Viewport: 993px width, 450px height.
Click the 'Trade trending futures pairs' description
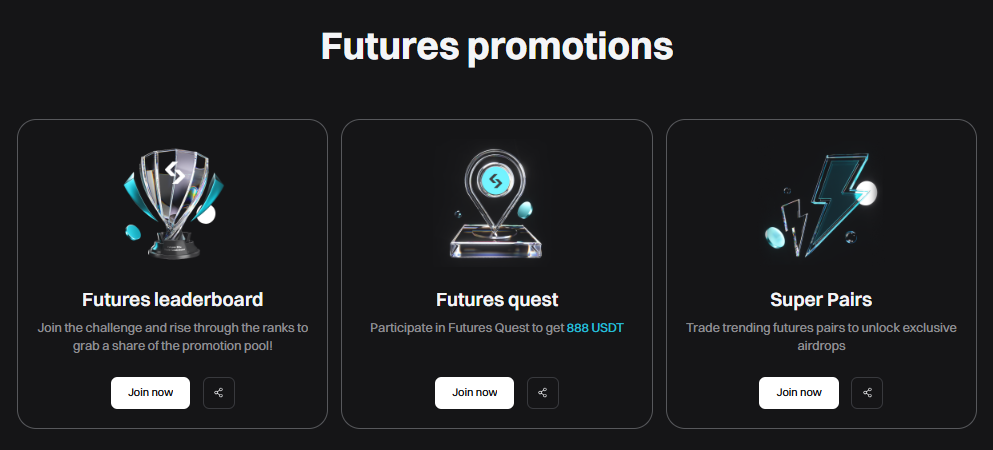(821, 336)
